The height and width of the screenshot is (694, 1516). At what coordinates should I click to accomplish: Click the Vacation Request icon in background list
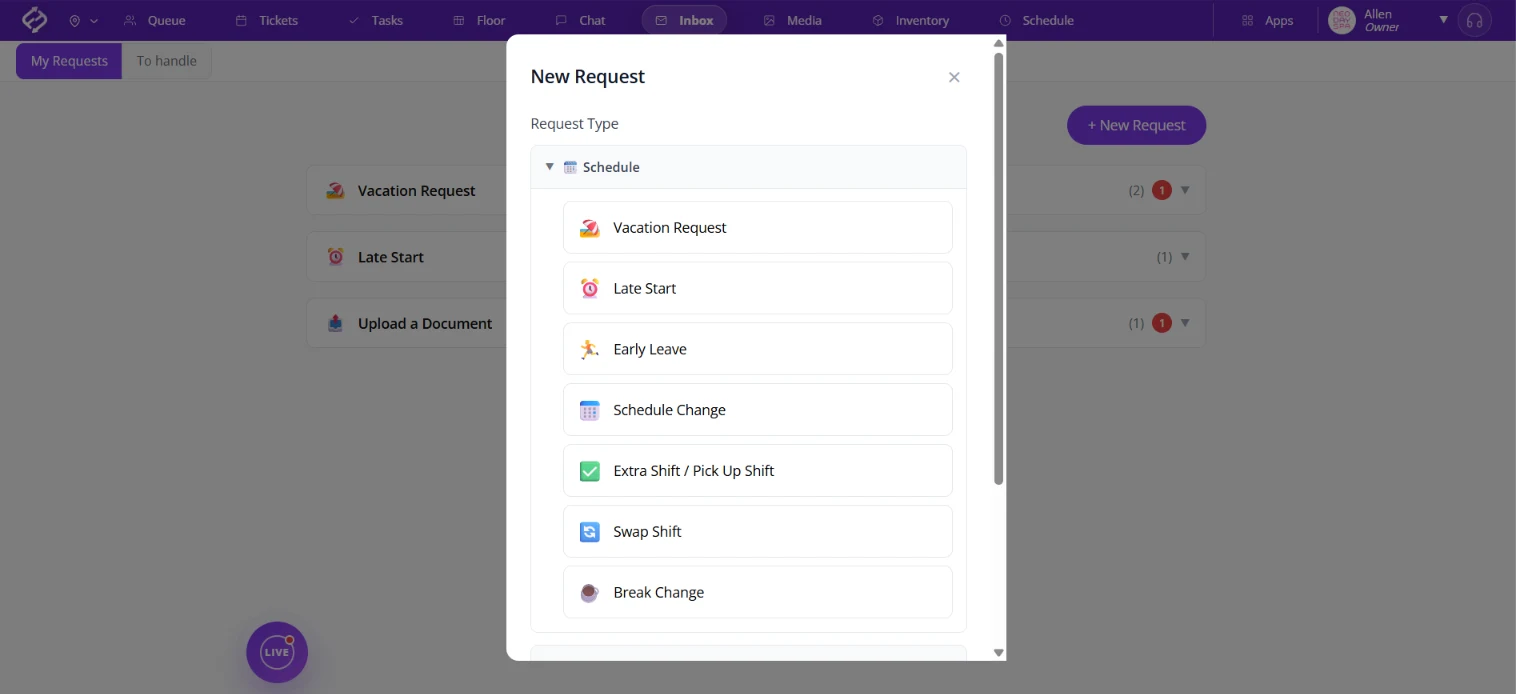[x=336, y=191]
